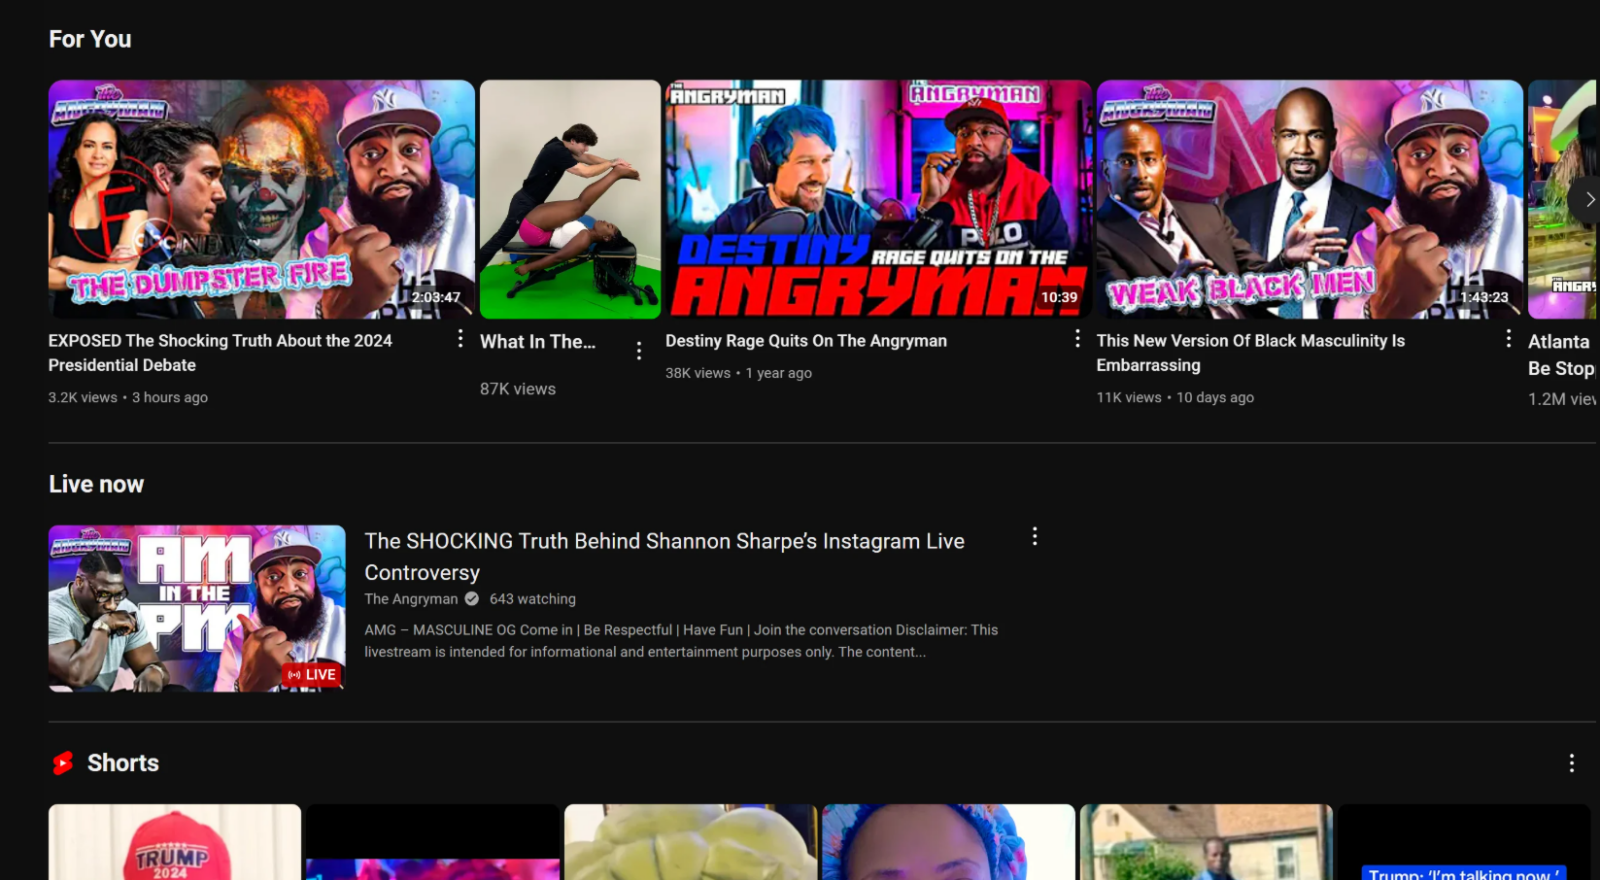Open Trump 2024 hat short thumbnail
The height and width of the screenshot is (880, 1600).
tap(175, 842)
